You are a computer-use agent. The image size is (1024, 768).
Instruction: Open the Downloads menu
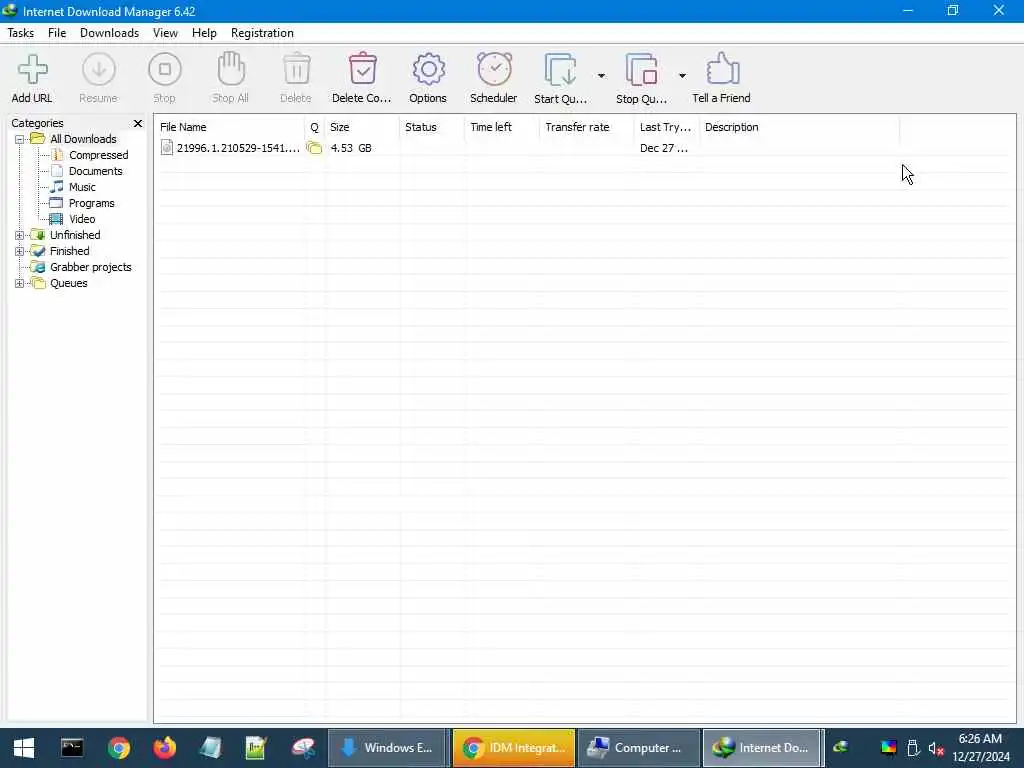point(109,33)
